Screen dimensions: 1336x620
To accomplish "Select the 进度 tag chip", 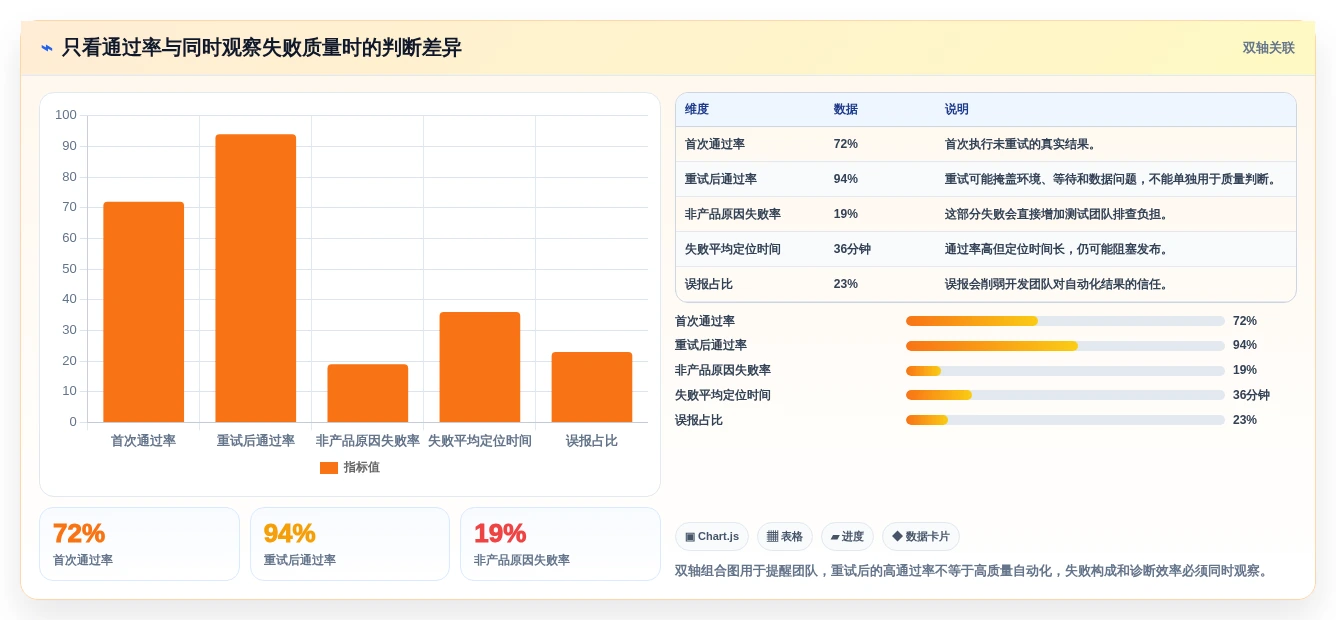I will coord(847,537).
